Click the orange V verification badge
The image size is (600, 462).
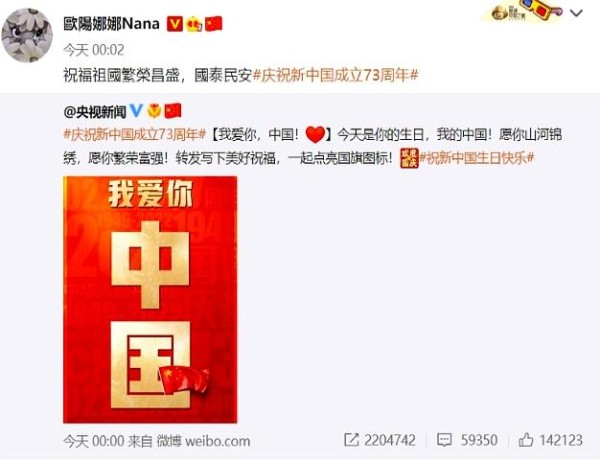pyautogui.click(x=174, y=24)
